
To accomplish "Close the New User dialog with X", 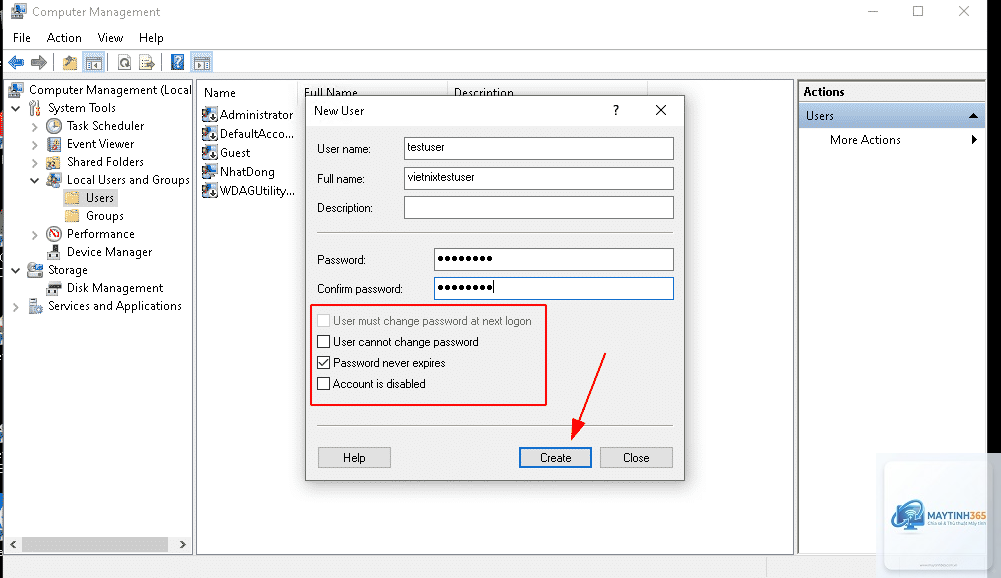I will click(661, 110).
